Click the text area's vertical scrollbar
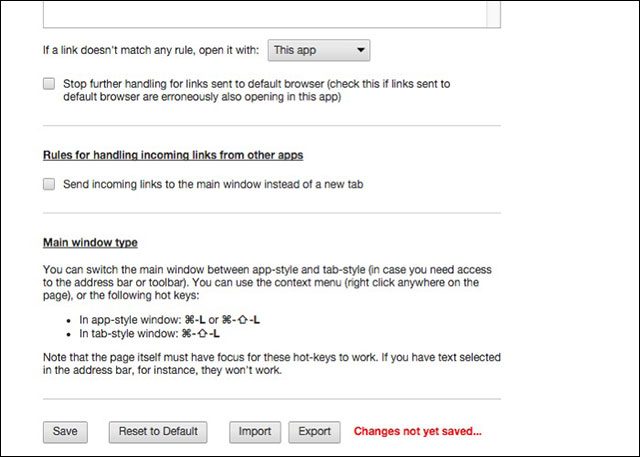Viewport: 640px width, 457px height. point(493,14)
